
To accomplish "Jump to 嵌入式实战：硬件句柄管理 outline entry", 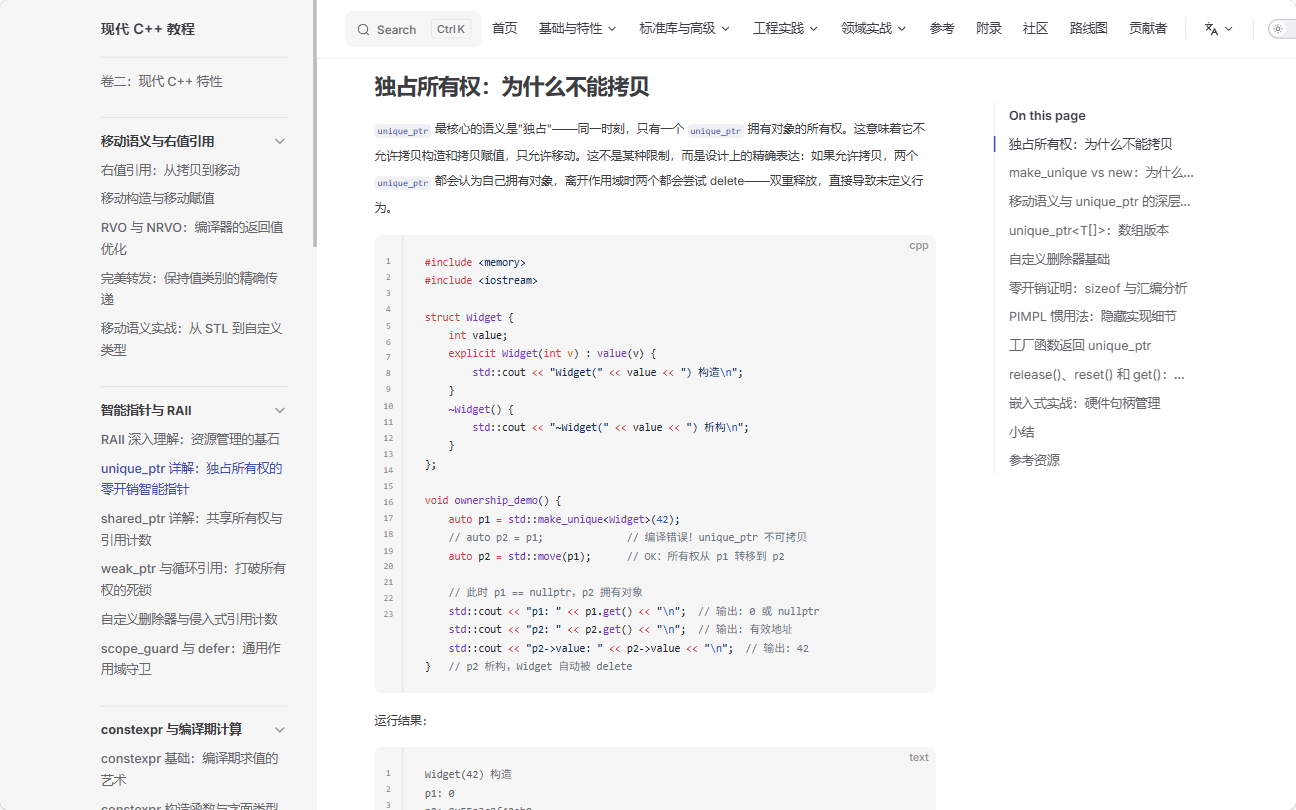I will pyautogui.click(x=1084, y=403).
